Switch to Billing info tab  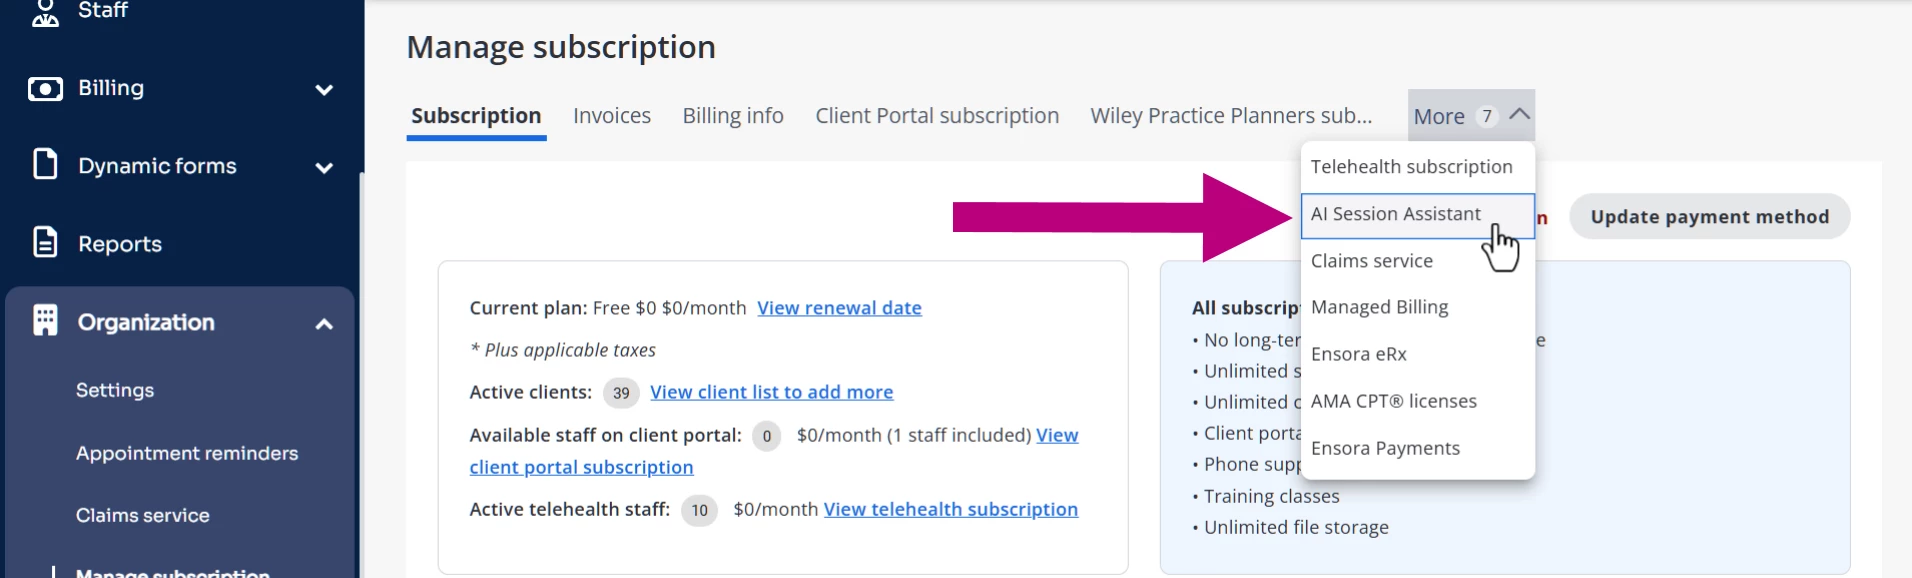733,116
